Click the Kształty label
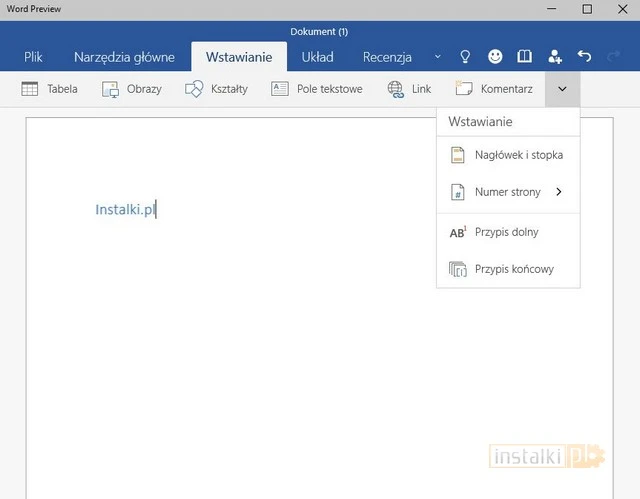 click(229, 89)
